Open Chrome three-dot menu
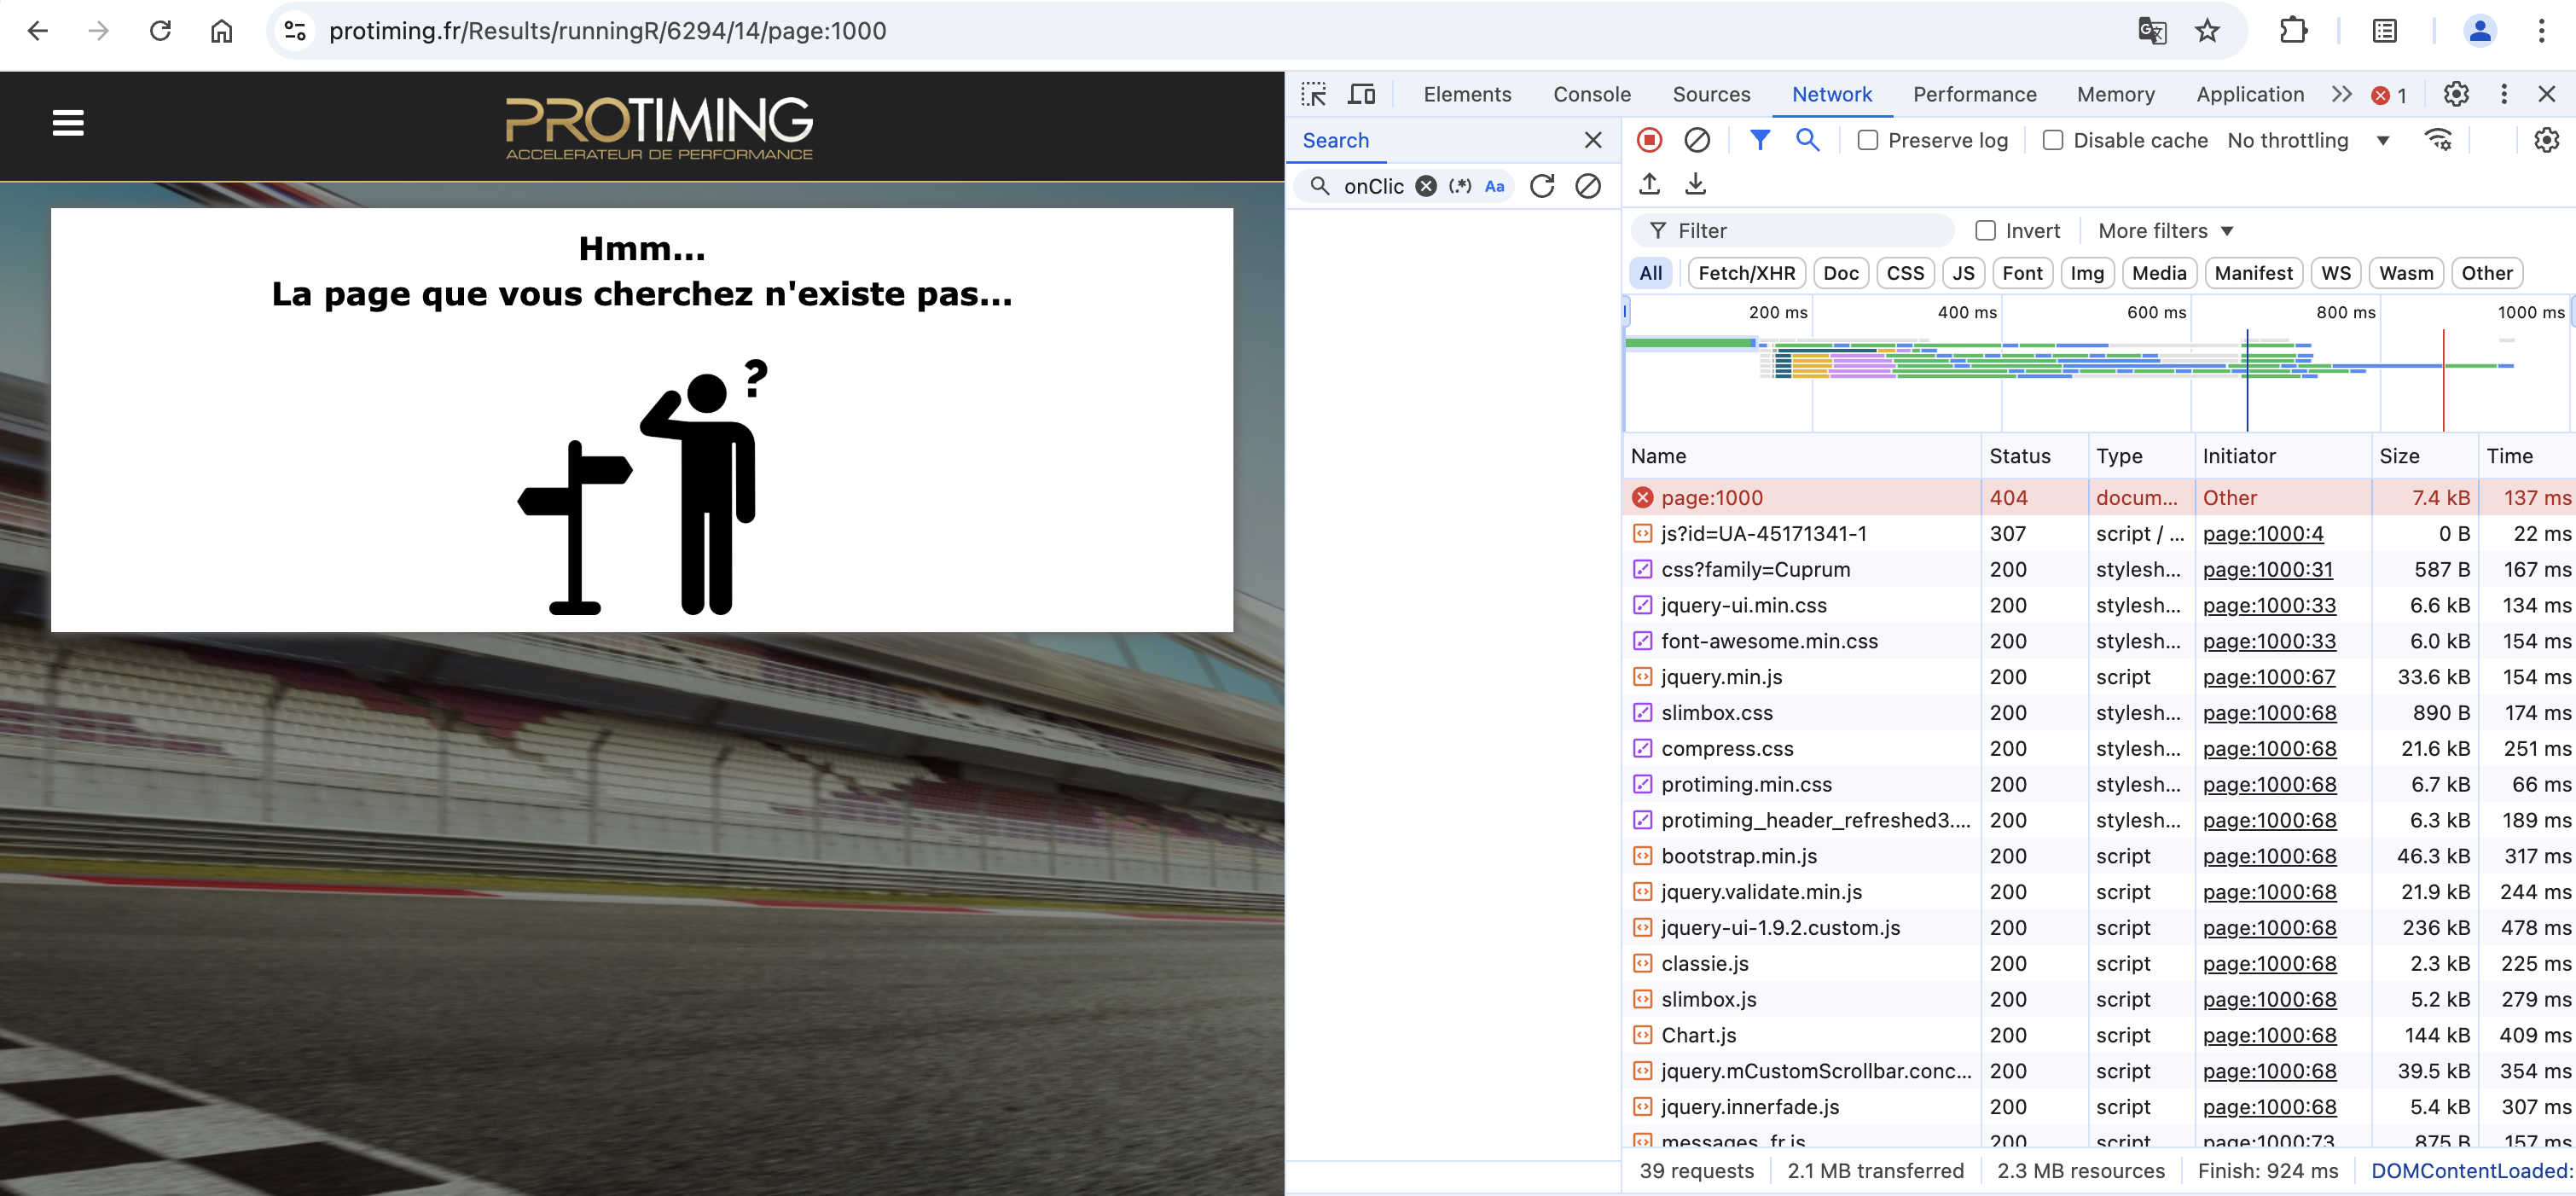The height and width of the screenshot is (1196, 2576). 2541,31
